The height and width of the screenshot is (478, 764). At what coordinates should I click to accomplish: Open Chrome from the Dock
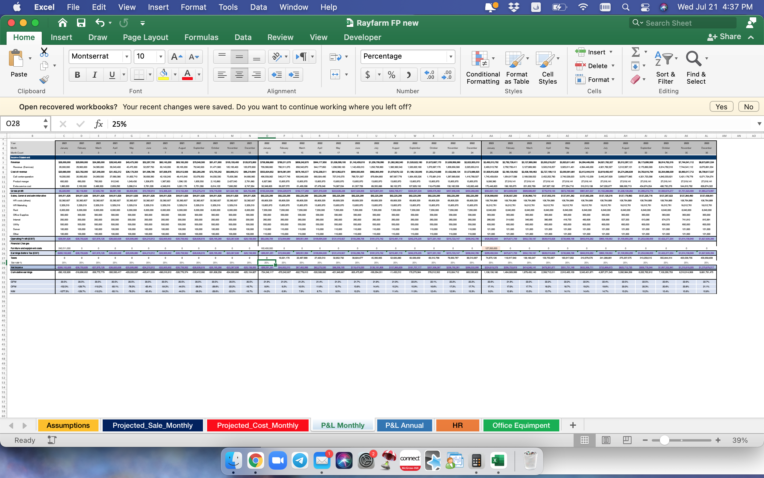[255, 460]
